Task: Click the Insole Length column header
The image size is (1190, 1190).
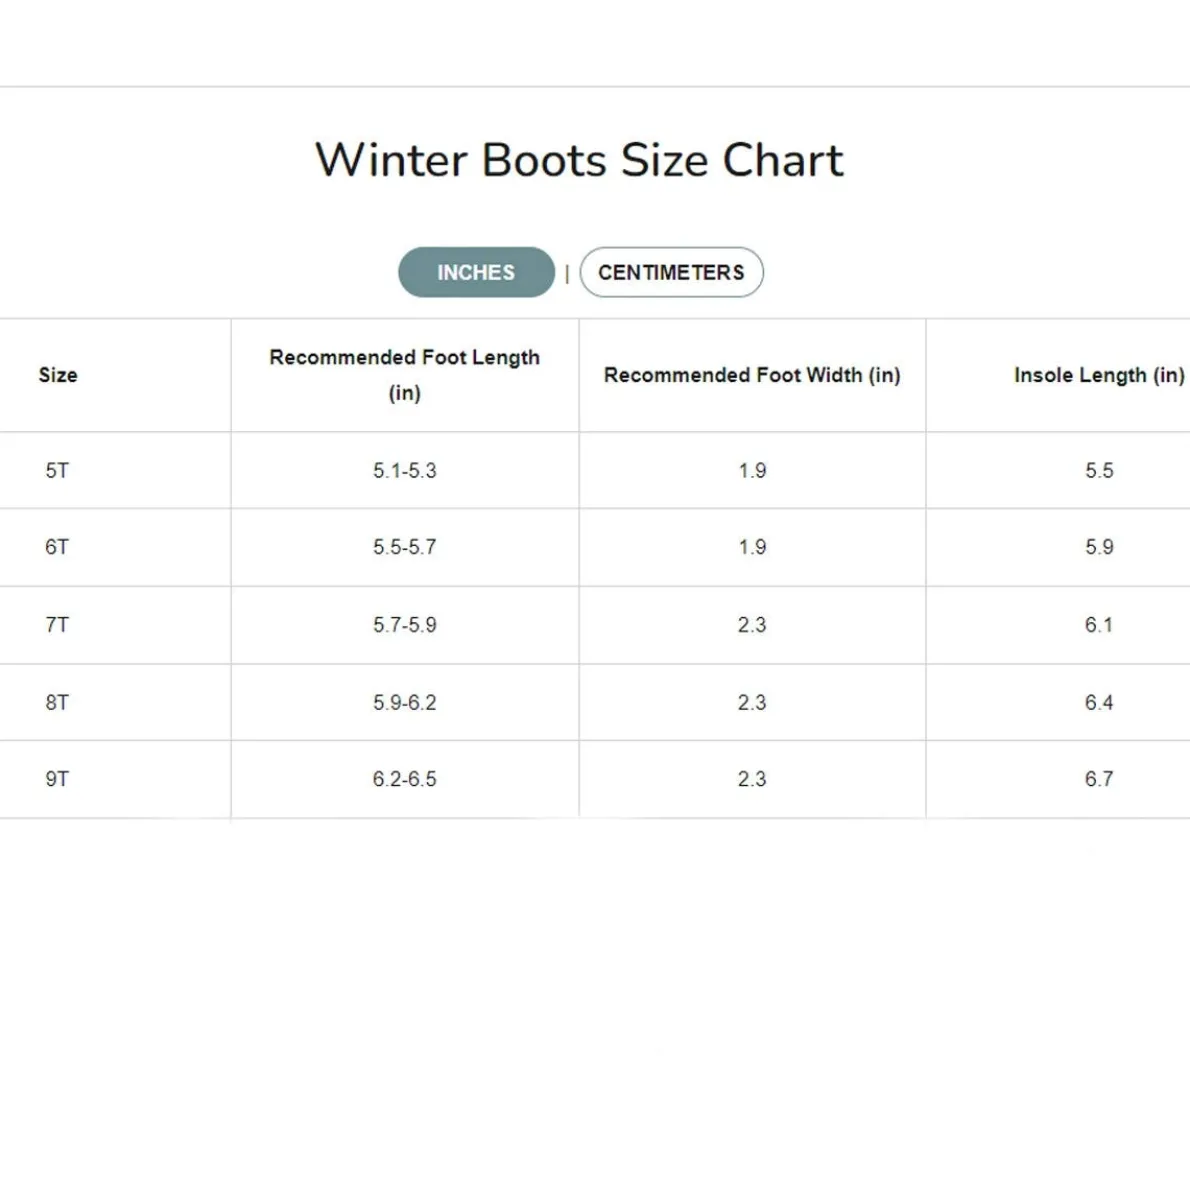Action: [x=1097, y=375]
